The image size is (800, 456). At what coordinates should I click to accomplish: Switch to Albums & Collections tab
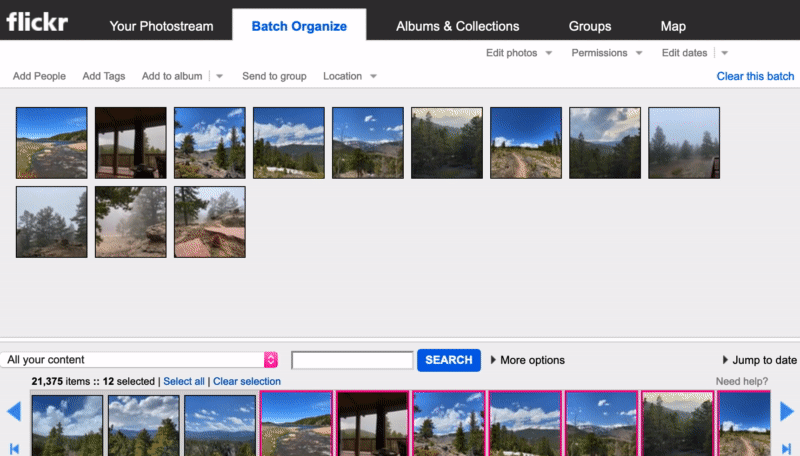458,26
